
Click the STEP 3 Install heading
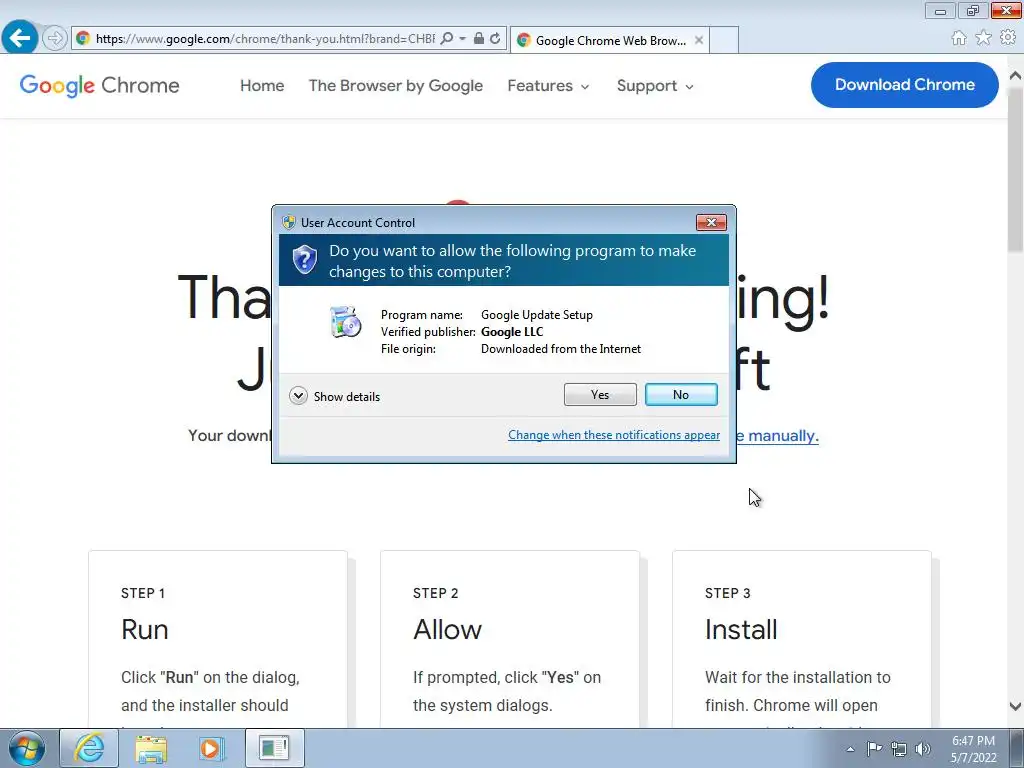point(741,630)
